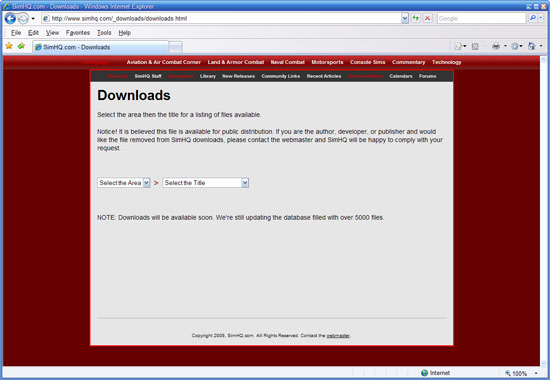Open a new blank tab button

pos(175,47)
